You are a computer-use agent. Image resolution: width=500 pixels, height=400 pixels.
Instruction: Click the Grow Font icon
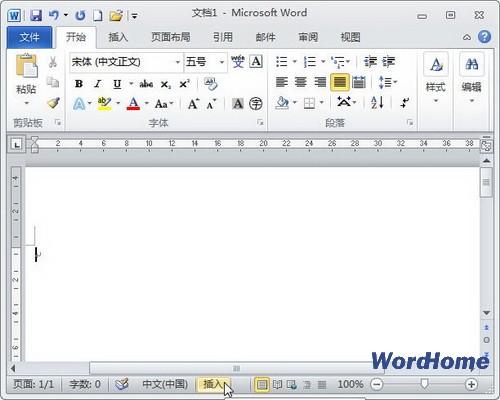tap(193, 104)
